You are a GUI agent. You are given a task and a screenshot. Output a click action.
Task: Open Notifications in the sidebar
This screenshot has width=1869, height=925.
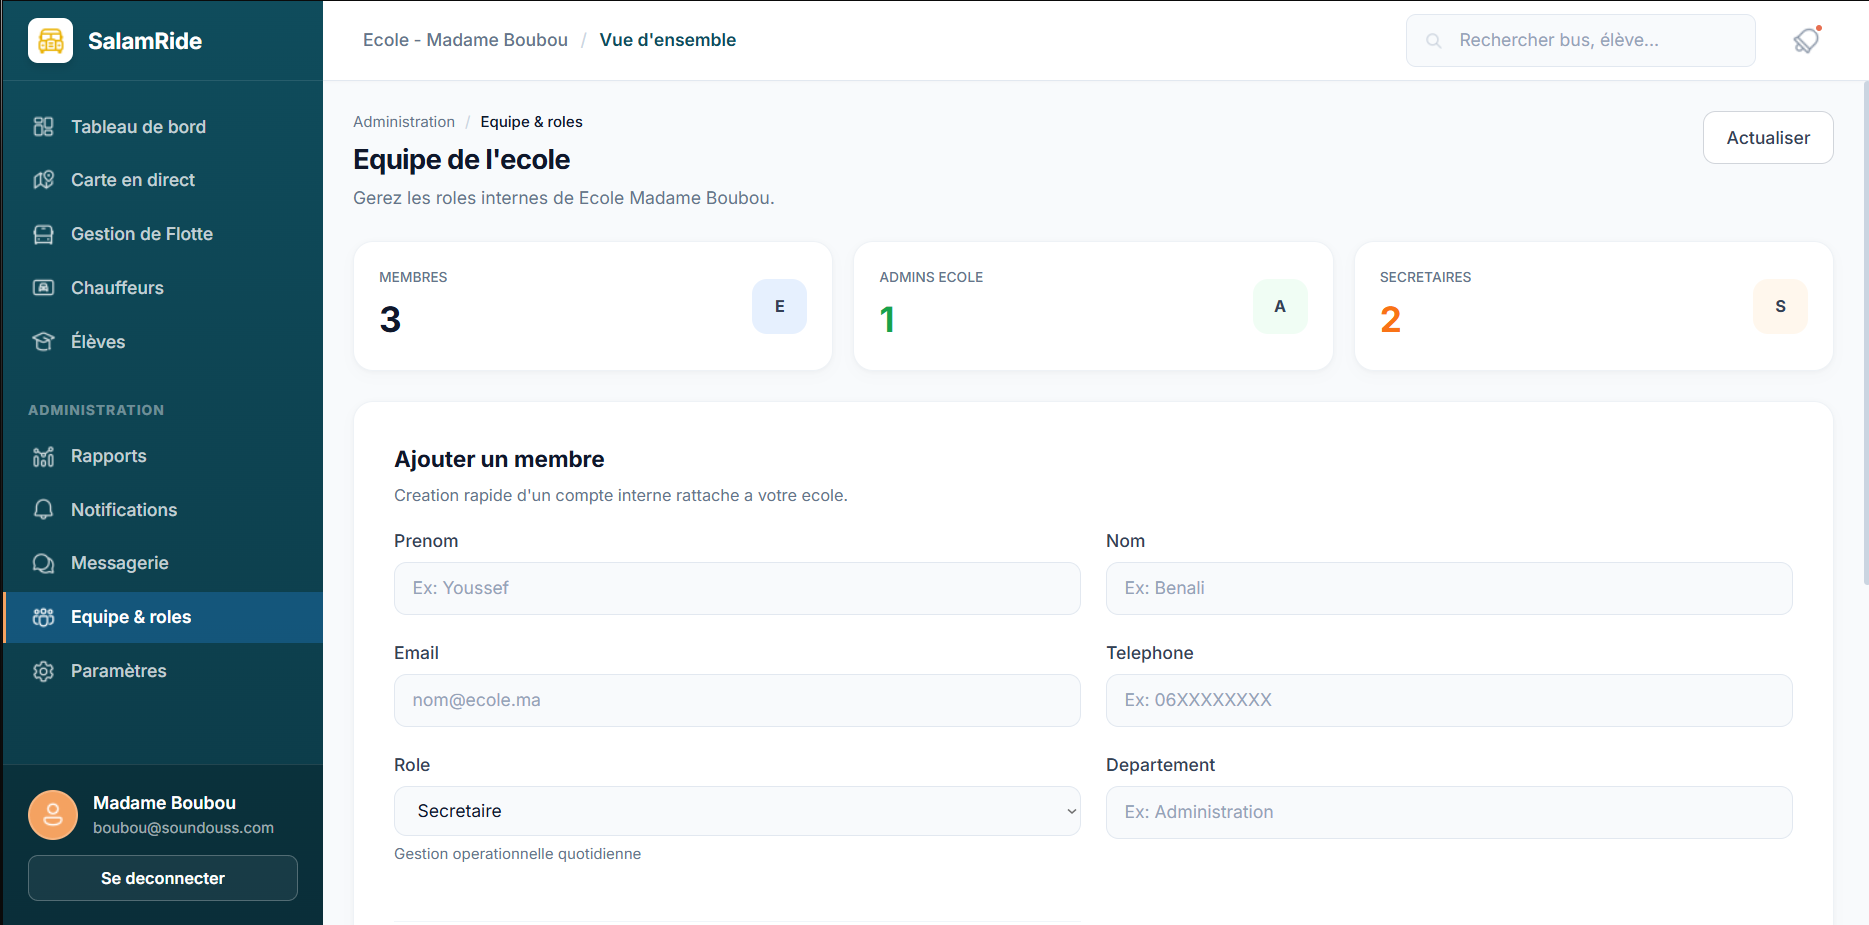click(124, 510)
